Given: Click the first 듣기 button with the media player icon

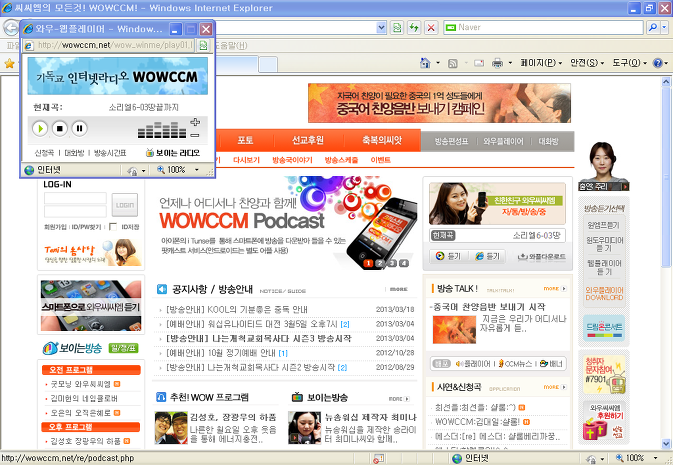Looking at the screenshot, I should point(449,256).
